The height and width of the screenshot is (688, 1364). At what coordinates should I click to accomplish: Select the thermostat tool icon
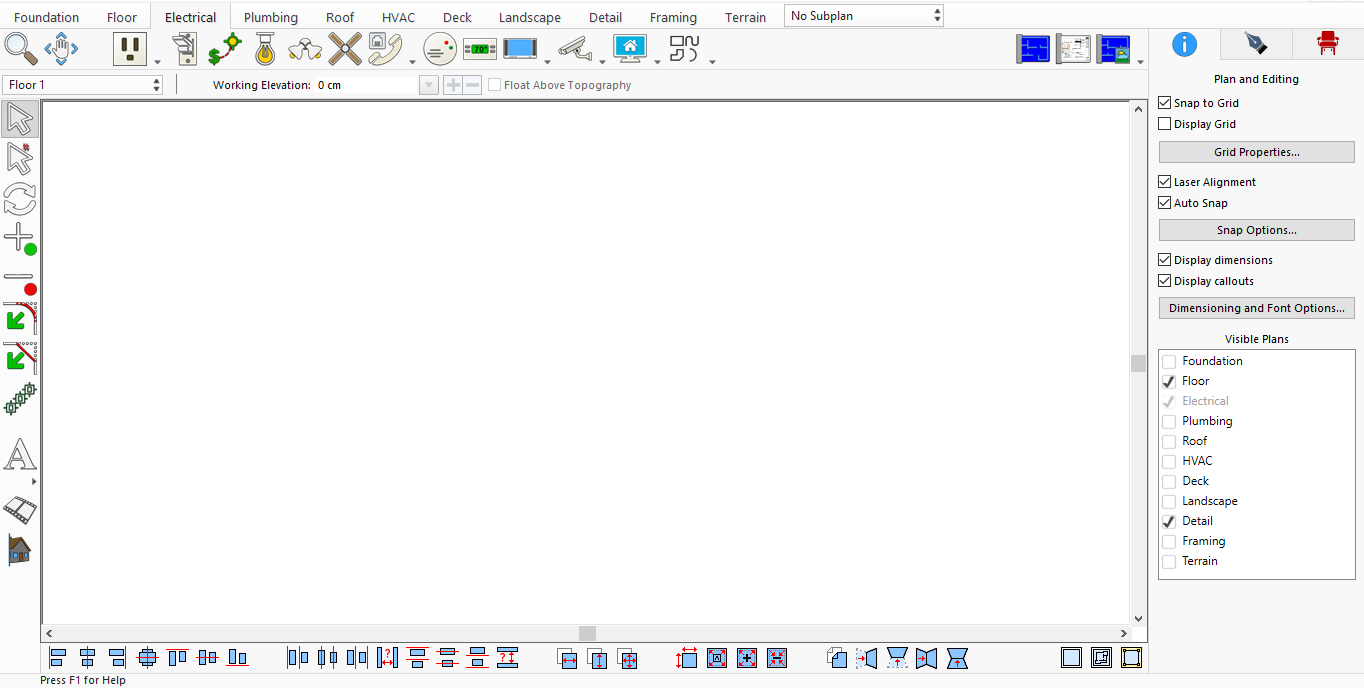pyautogui.click(x=480, y=48)
